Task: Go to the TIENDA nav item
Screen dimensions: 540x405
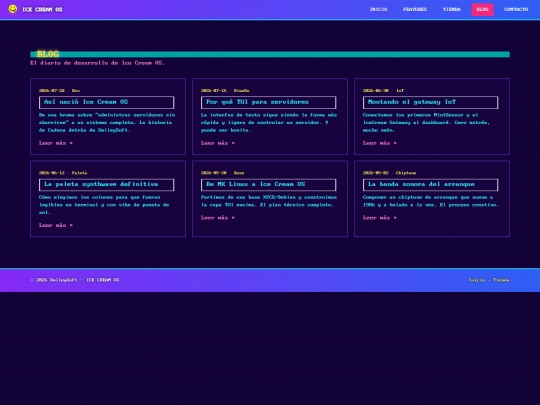Action: pos(451,9)
